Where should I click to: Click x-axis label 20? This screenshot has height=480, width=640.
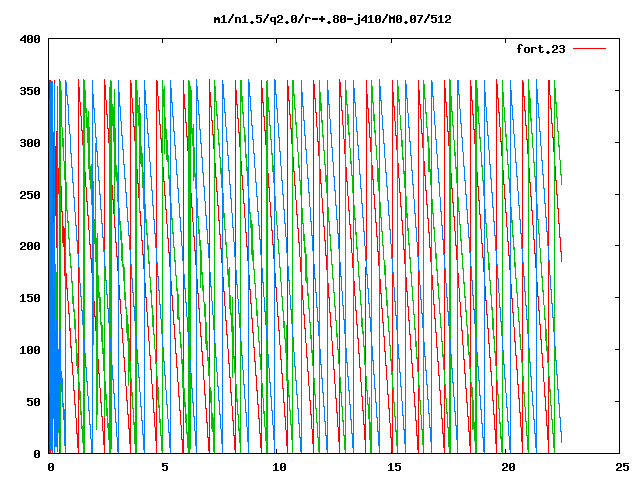508,467
